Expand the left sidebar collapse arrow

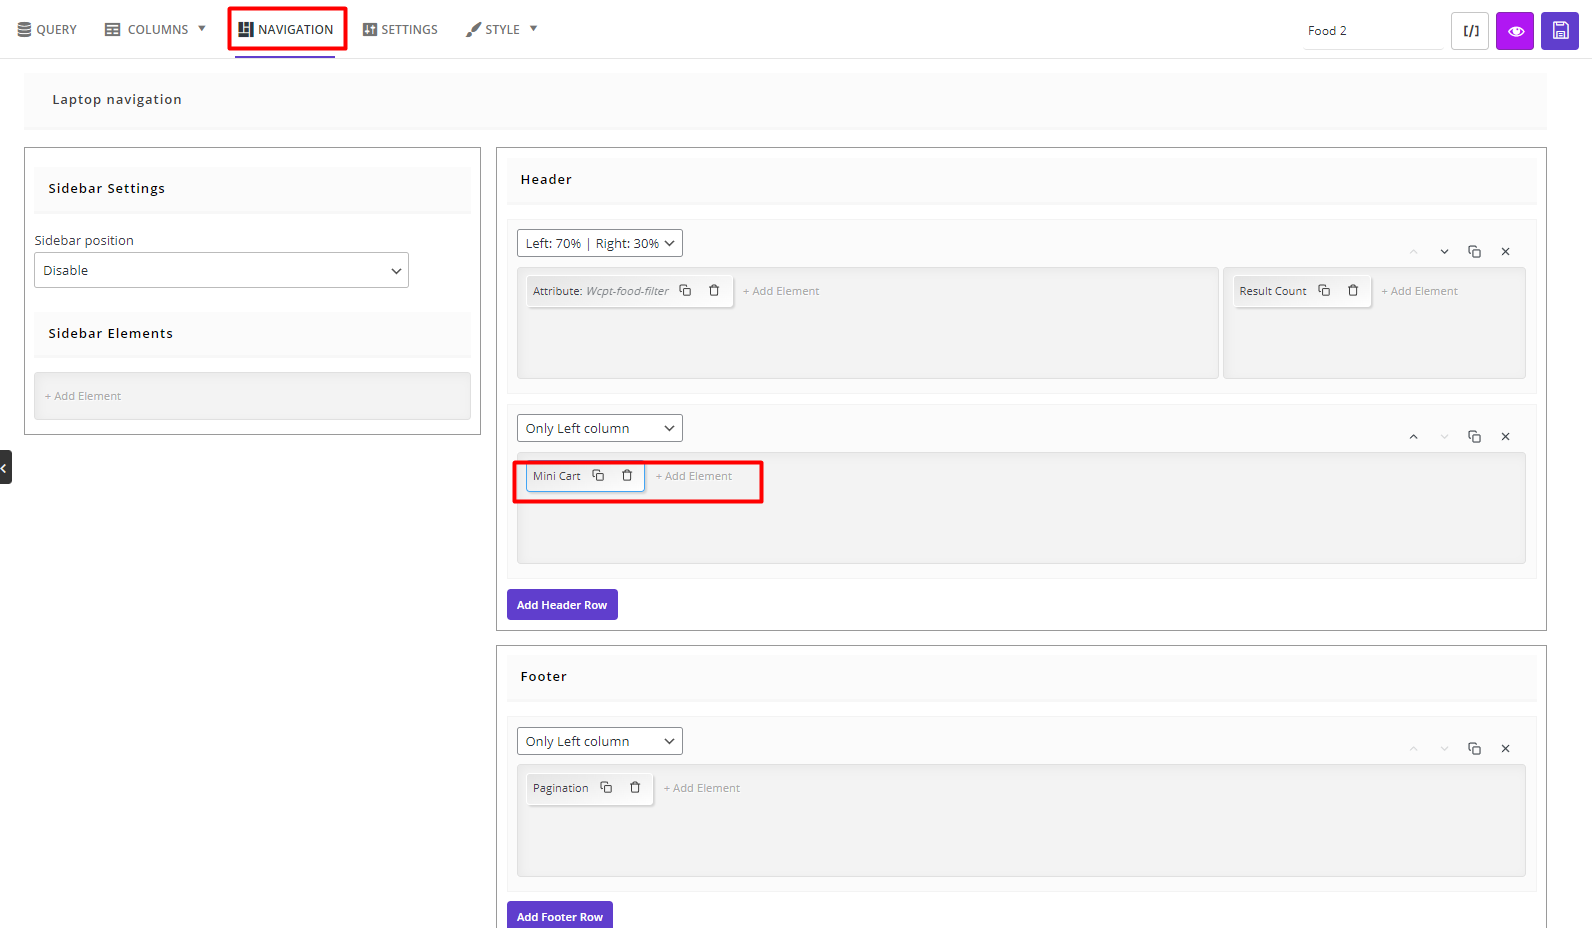pyautogui.click(x=5, y=467)
